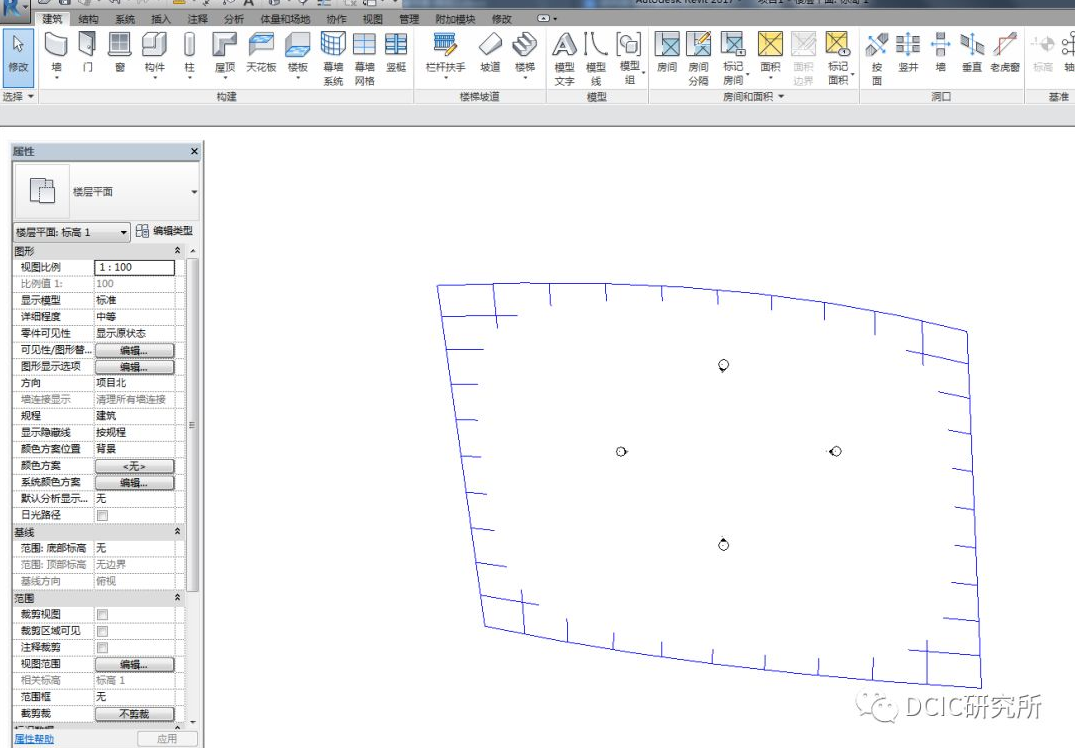This screenshot has width=1075, height=748.
Task: Click the 幕墙网格 curtain grid tool
Action: (365, 59)
